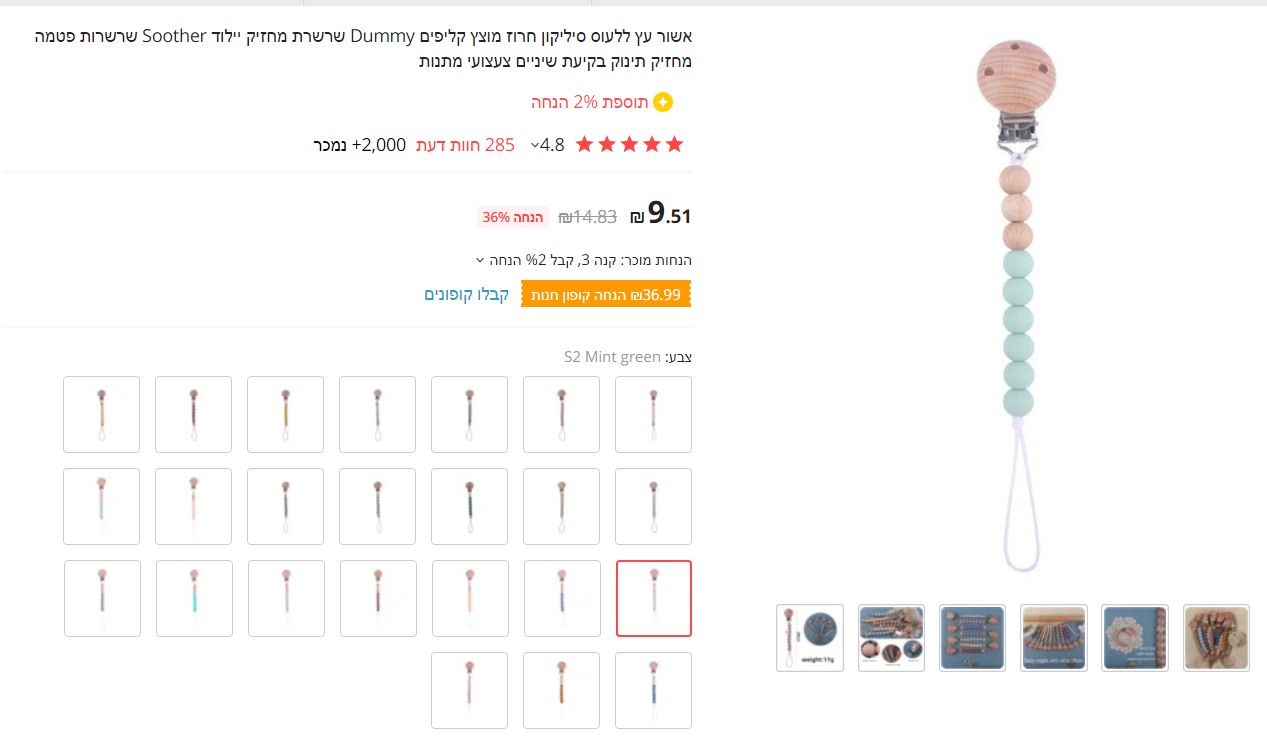Choose the light blue bead variant in second row
Image resolution: width=1267 pixels, height=752 pixels.
point(102,506)
